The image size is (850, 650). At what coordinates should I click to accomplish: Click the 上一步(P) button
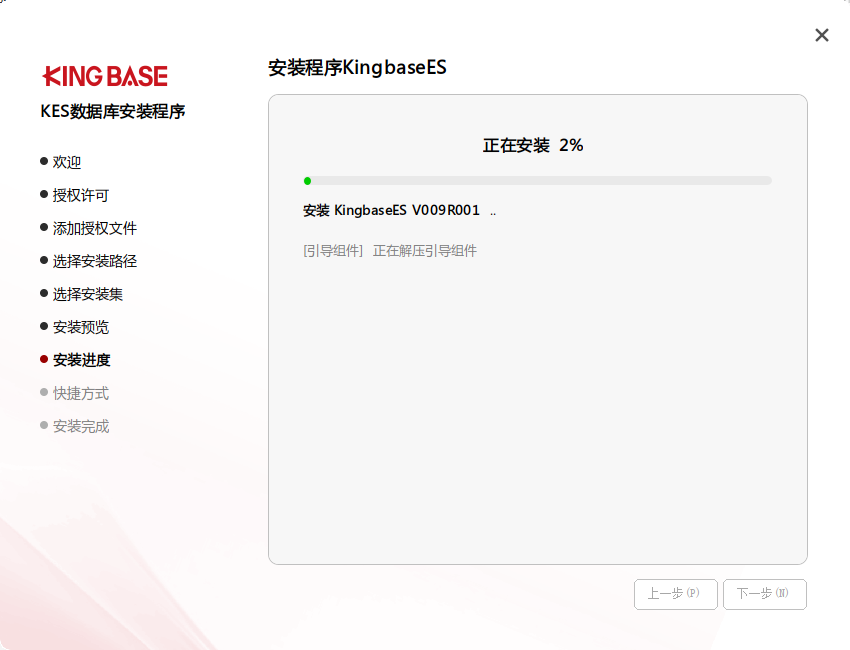[675, 594]
